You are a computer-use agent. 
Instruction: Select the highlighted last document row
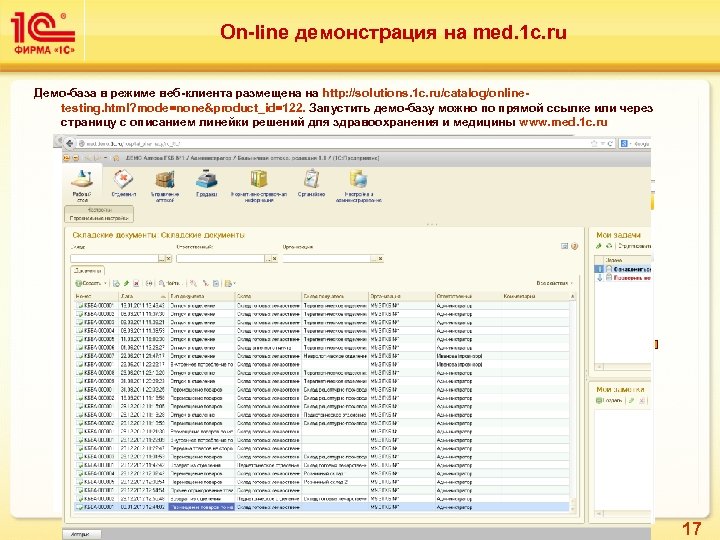322,507
